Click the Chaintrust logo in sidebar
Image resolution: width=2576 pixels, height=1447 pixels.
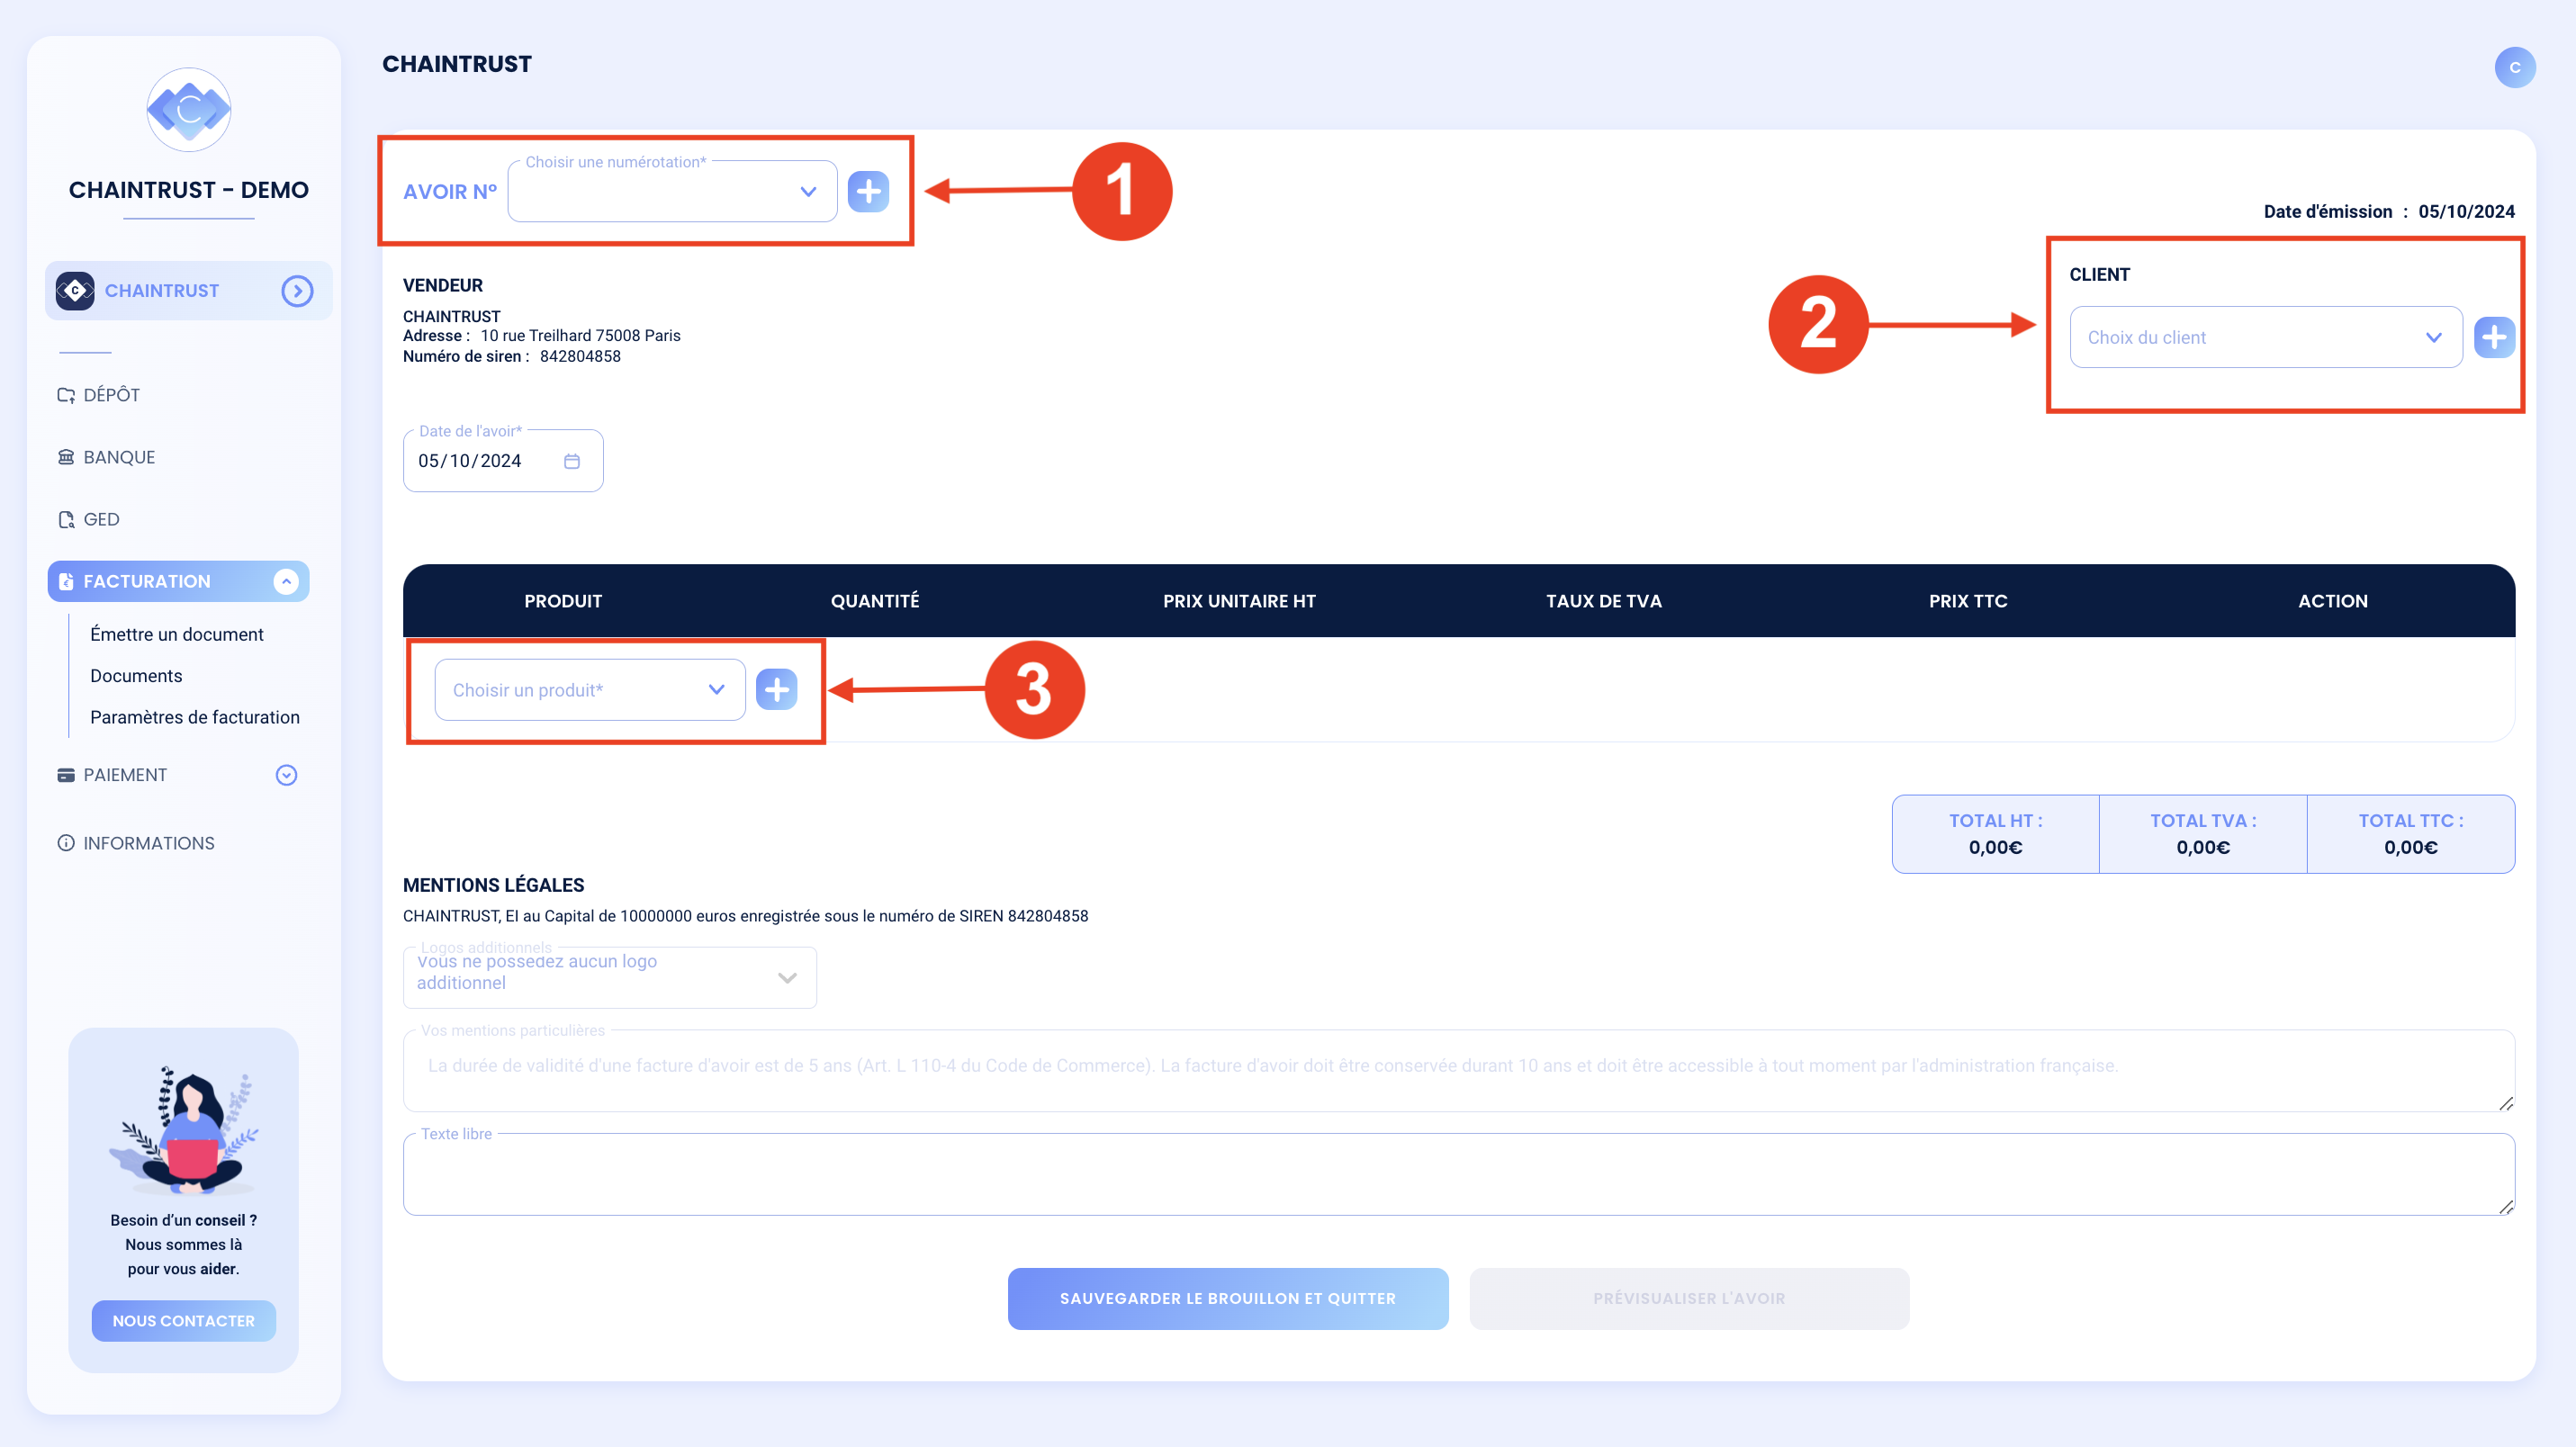click(189, 110)
